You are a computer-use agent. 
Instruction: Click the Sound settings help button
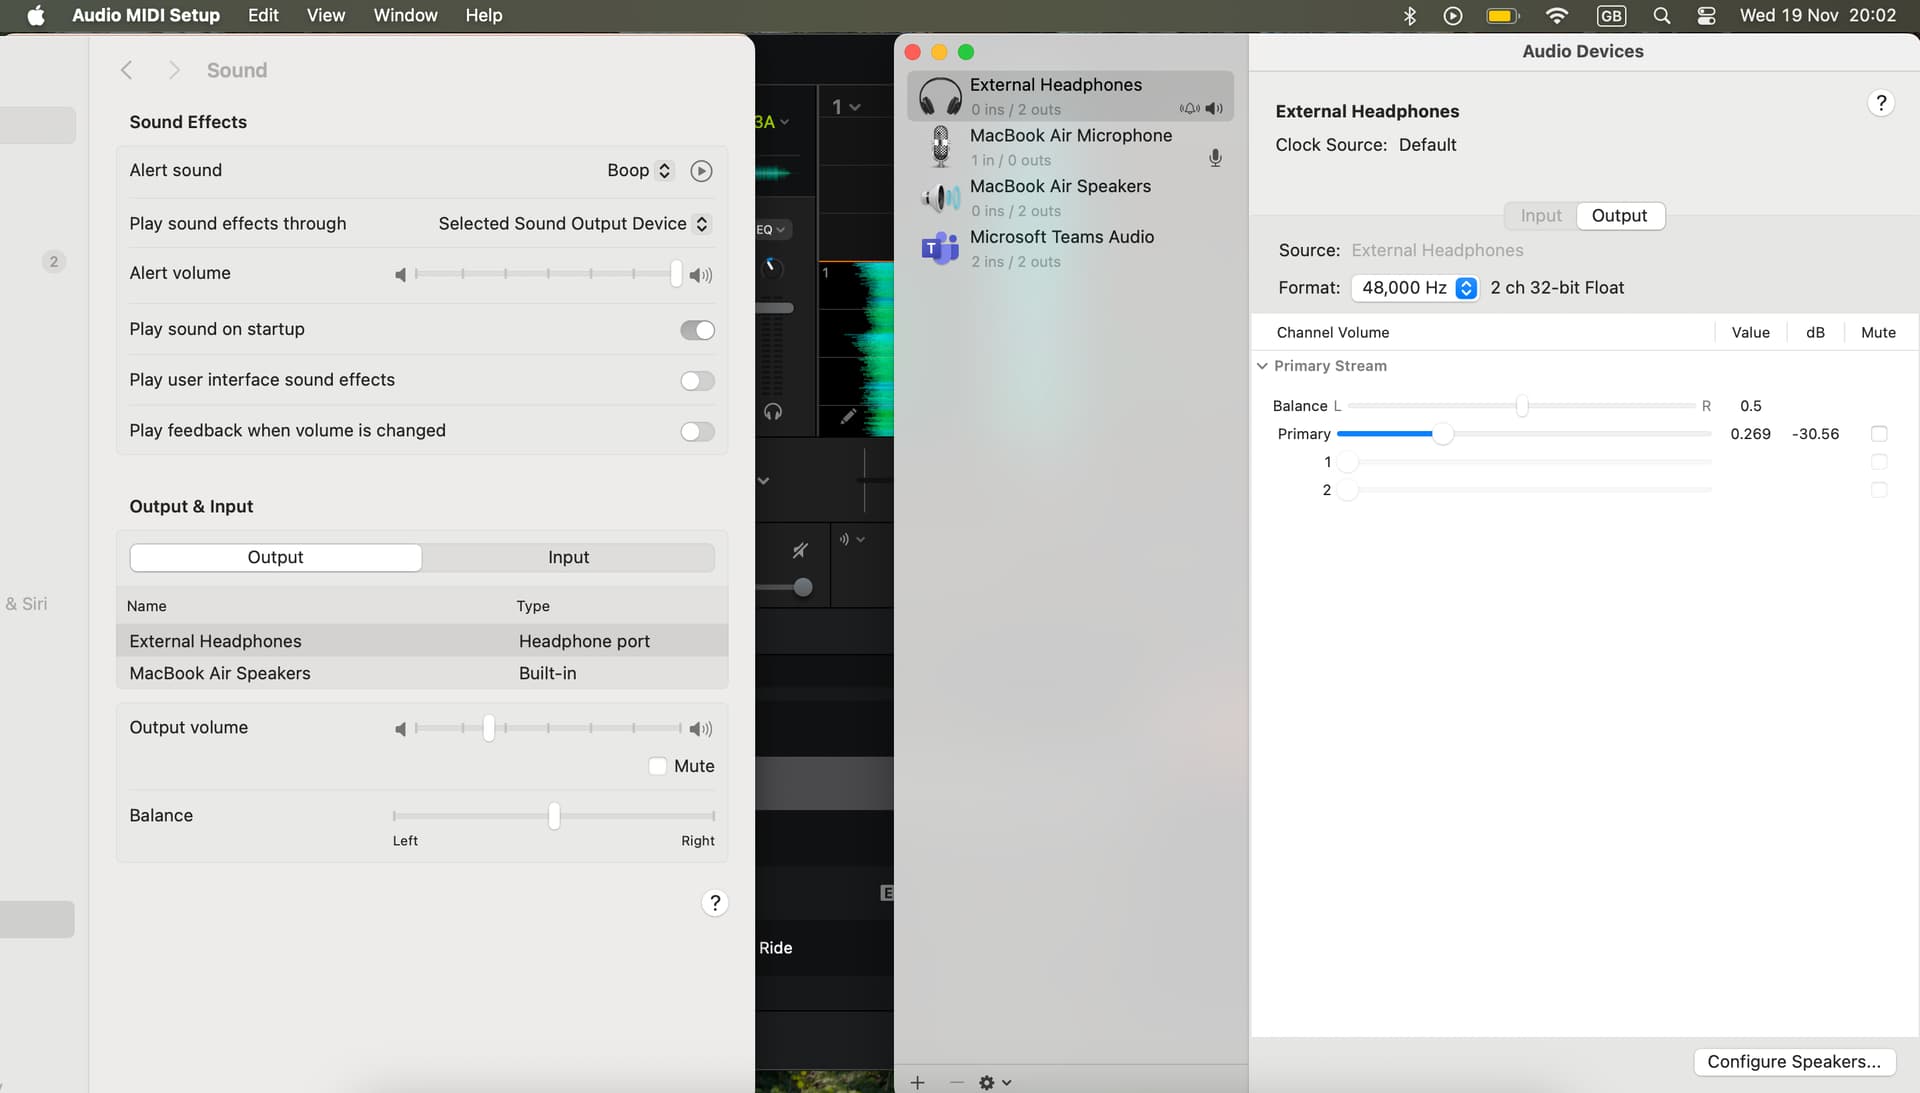pos(714,903)
